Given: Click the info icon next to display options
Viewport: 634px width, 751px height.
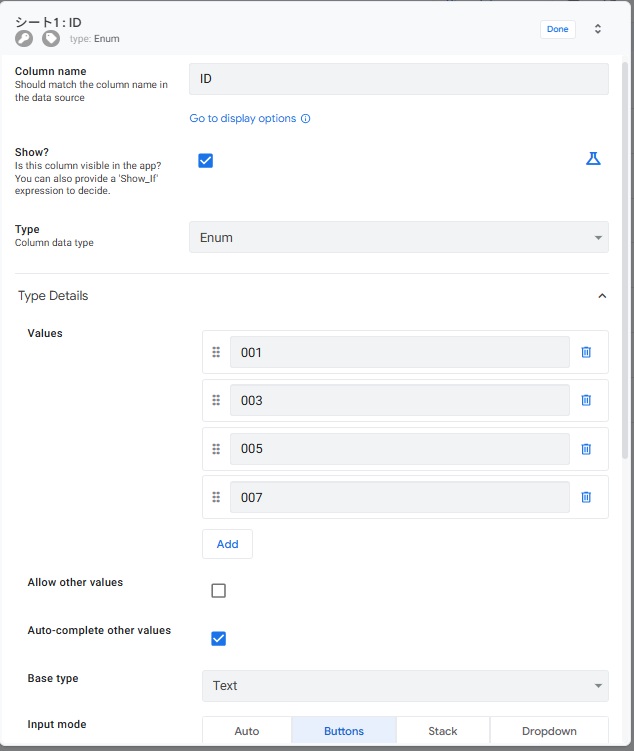Looking at the screenshot, I should pyautogui.click(x=306, y=119).
